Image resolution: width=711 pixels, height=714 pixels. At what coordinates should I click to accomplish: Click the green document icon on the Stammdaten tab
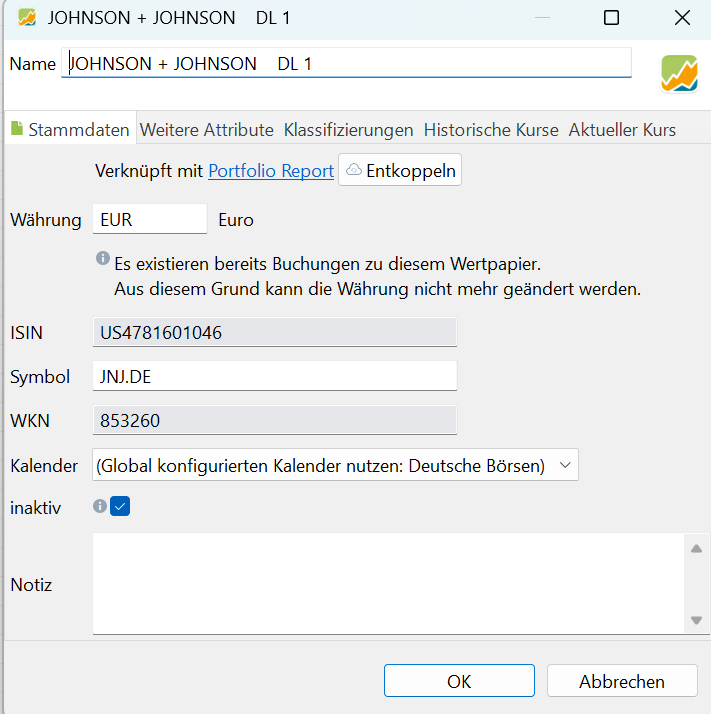point(17,128)
